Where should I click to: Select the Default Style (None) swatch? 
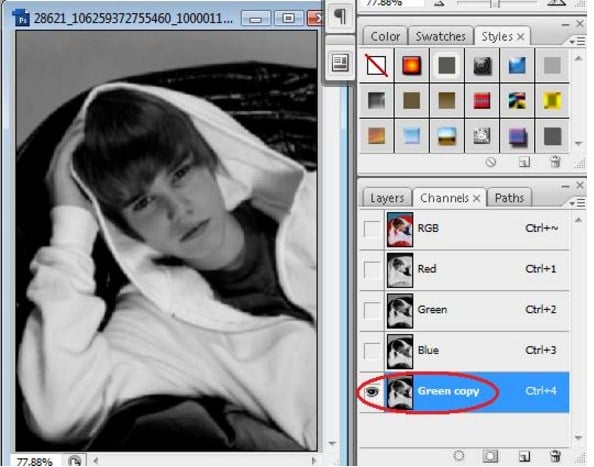point(376,65)
